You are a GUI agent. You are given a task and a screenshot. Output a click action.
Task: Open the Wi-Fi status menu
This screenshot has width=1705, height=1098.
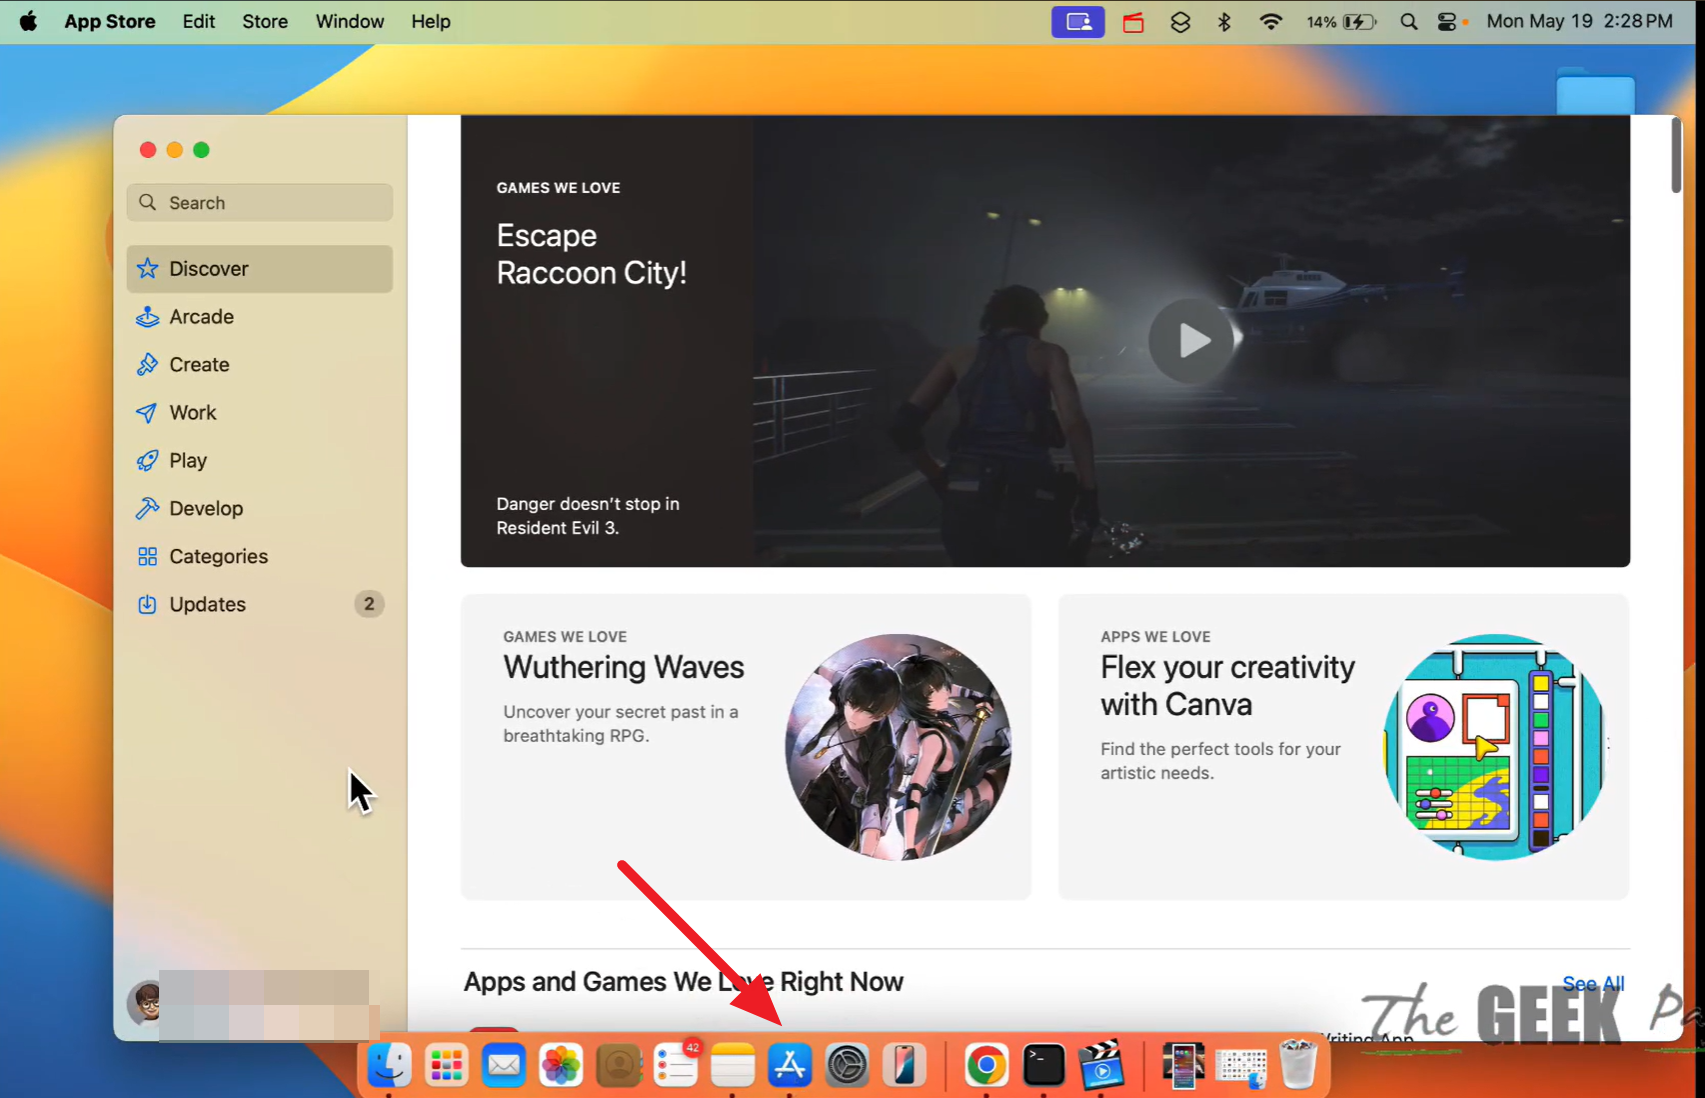click(x=1271, y=22)
